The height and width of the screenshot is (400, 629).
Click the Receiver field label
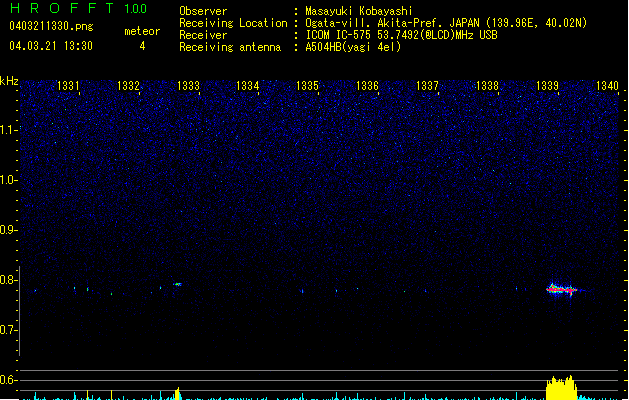click(x=203, y=35)
